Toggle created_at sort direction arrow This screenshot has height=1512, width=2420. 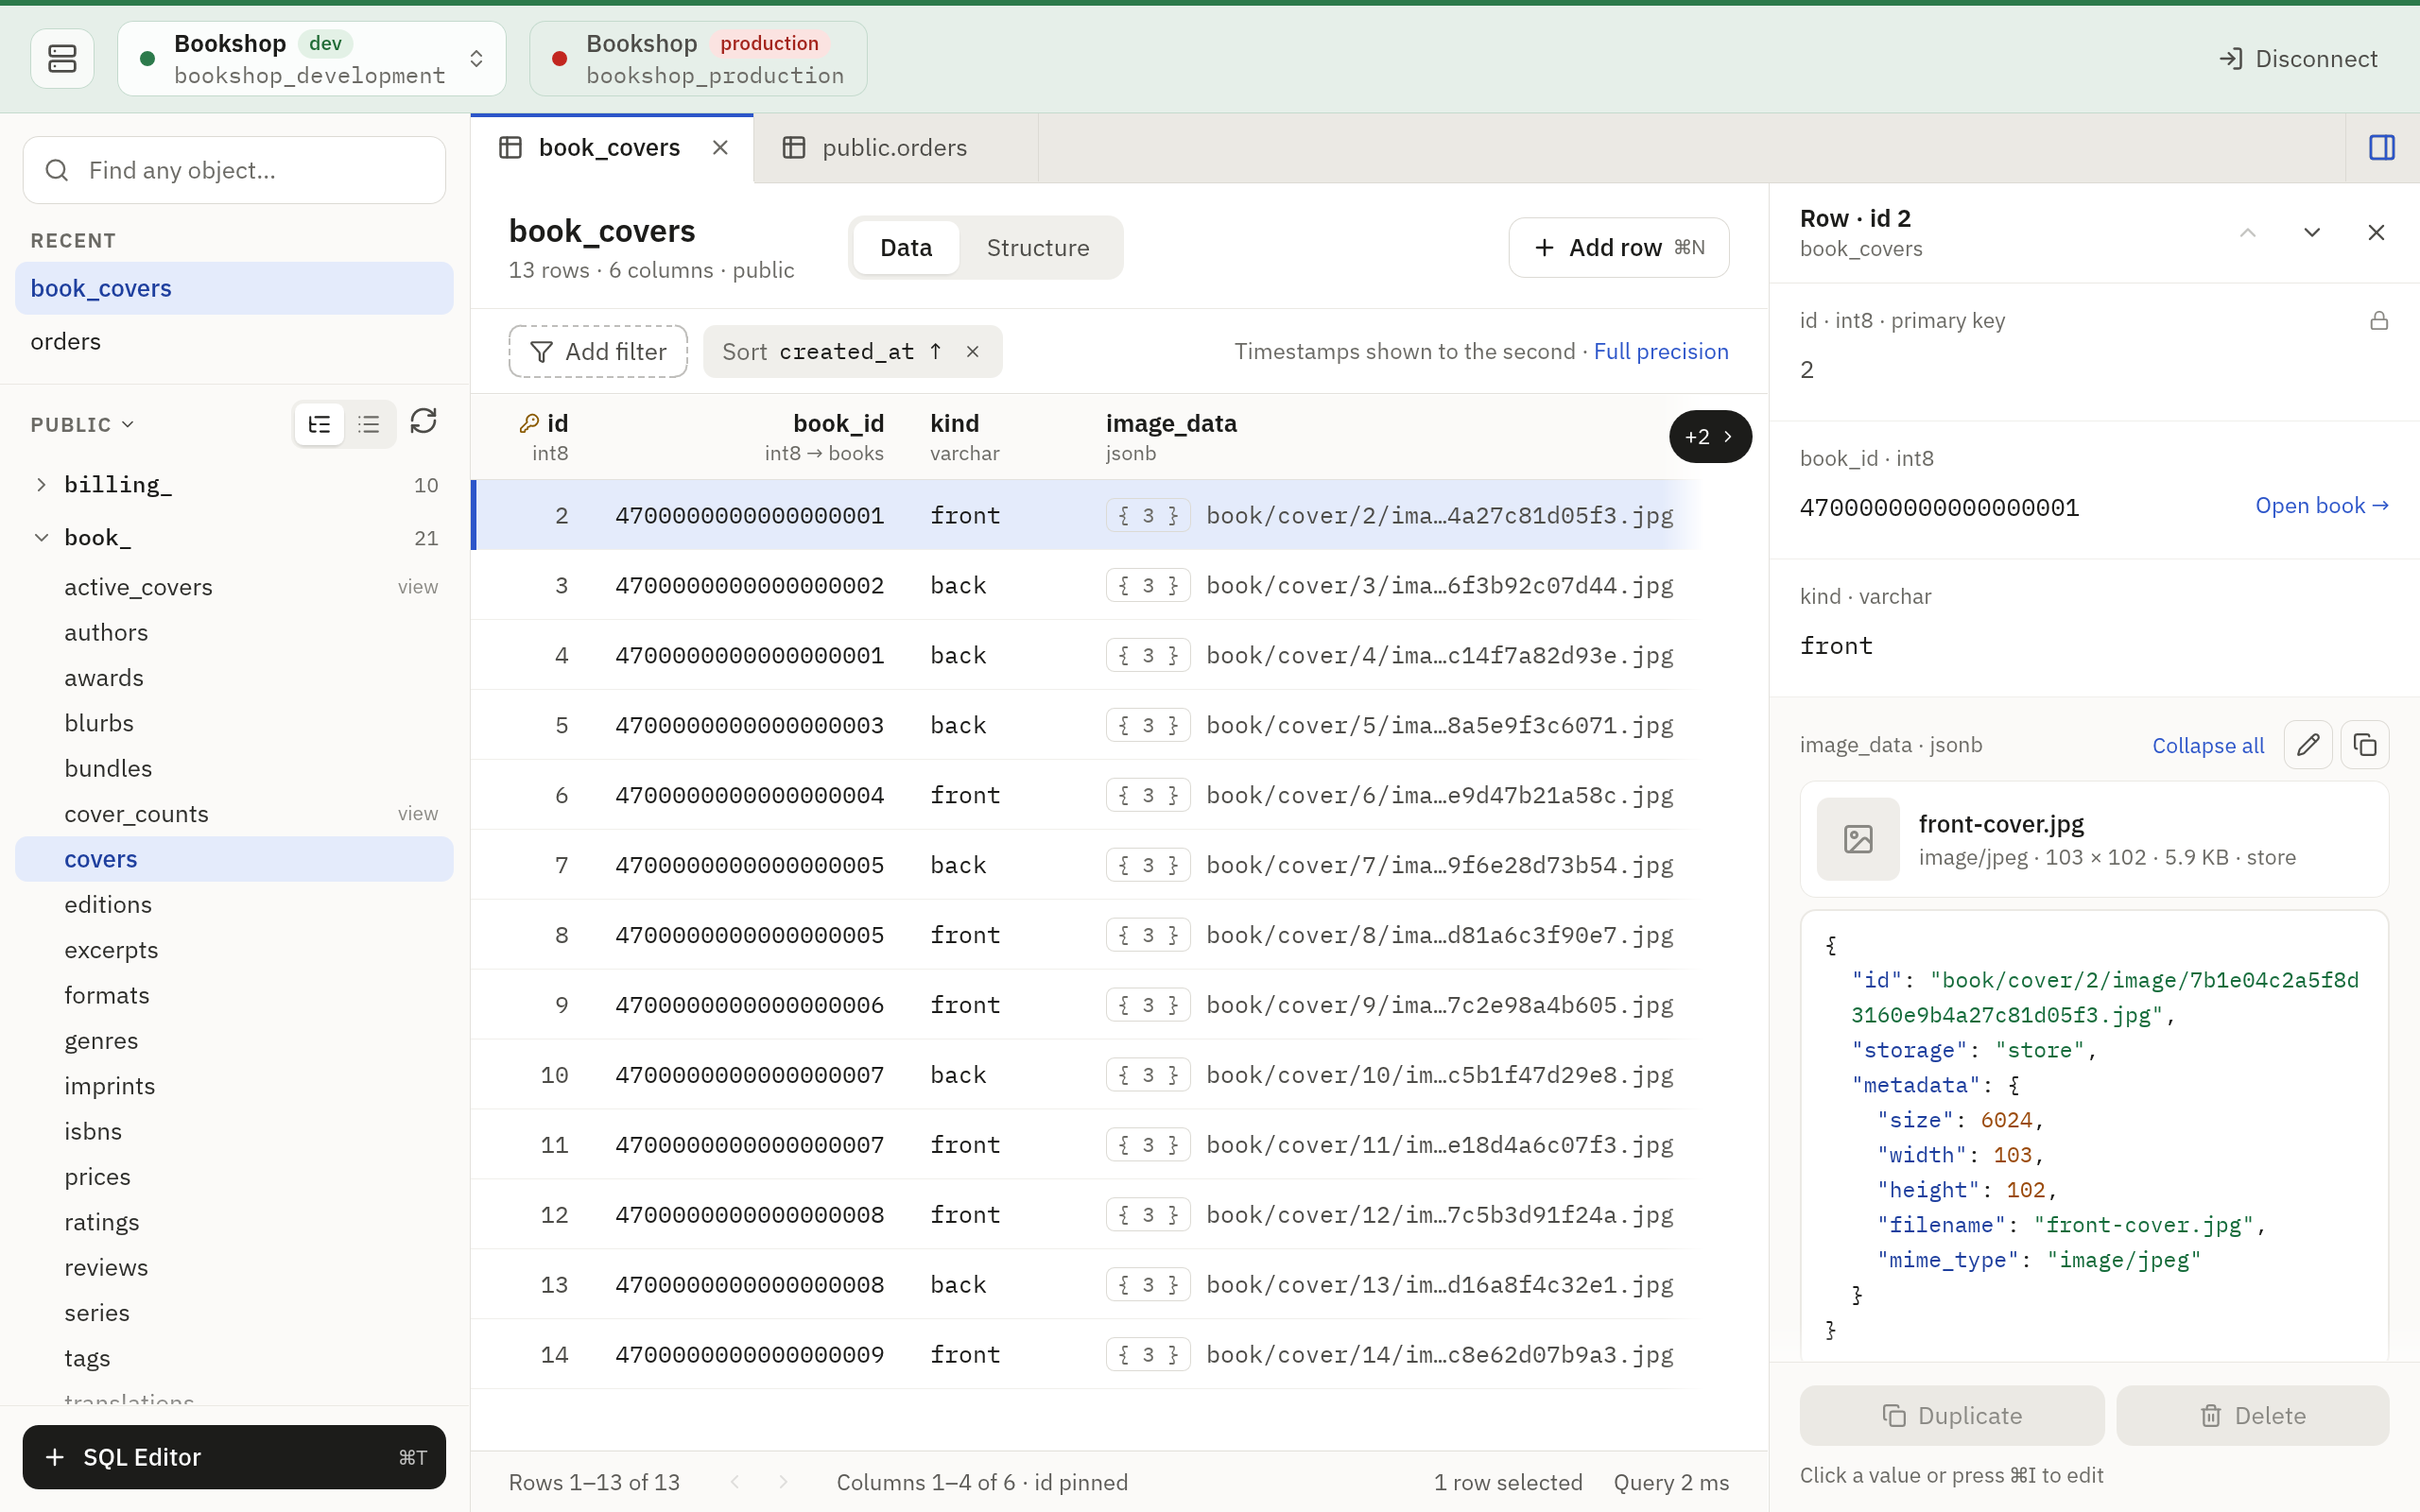point(935,352)
